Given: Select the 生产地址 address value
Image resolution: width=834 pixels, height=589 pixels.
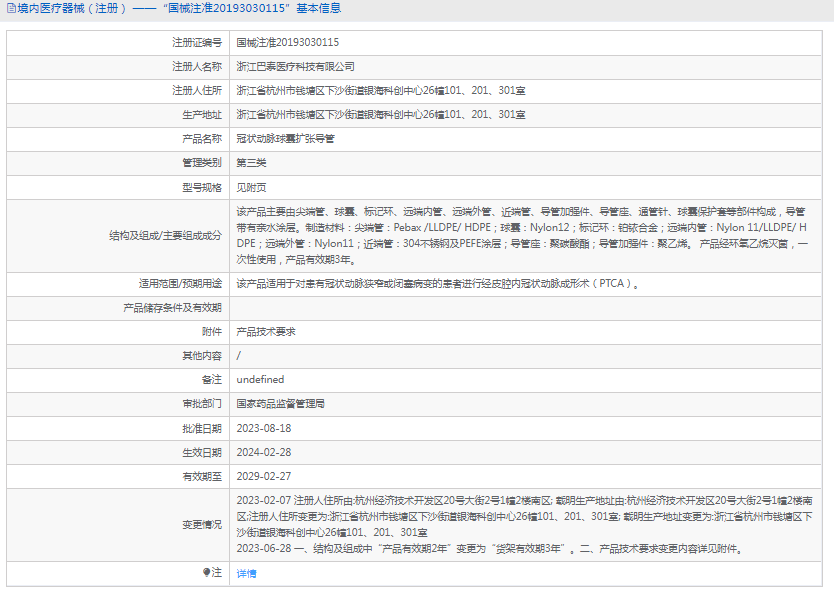Looking at the screenshot, I should coord(381,114).
